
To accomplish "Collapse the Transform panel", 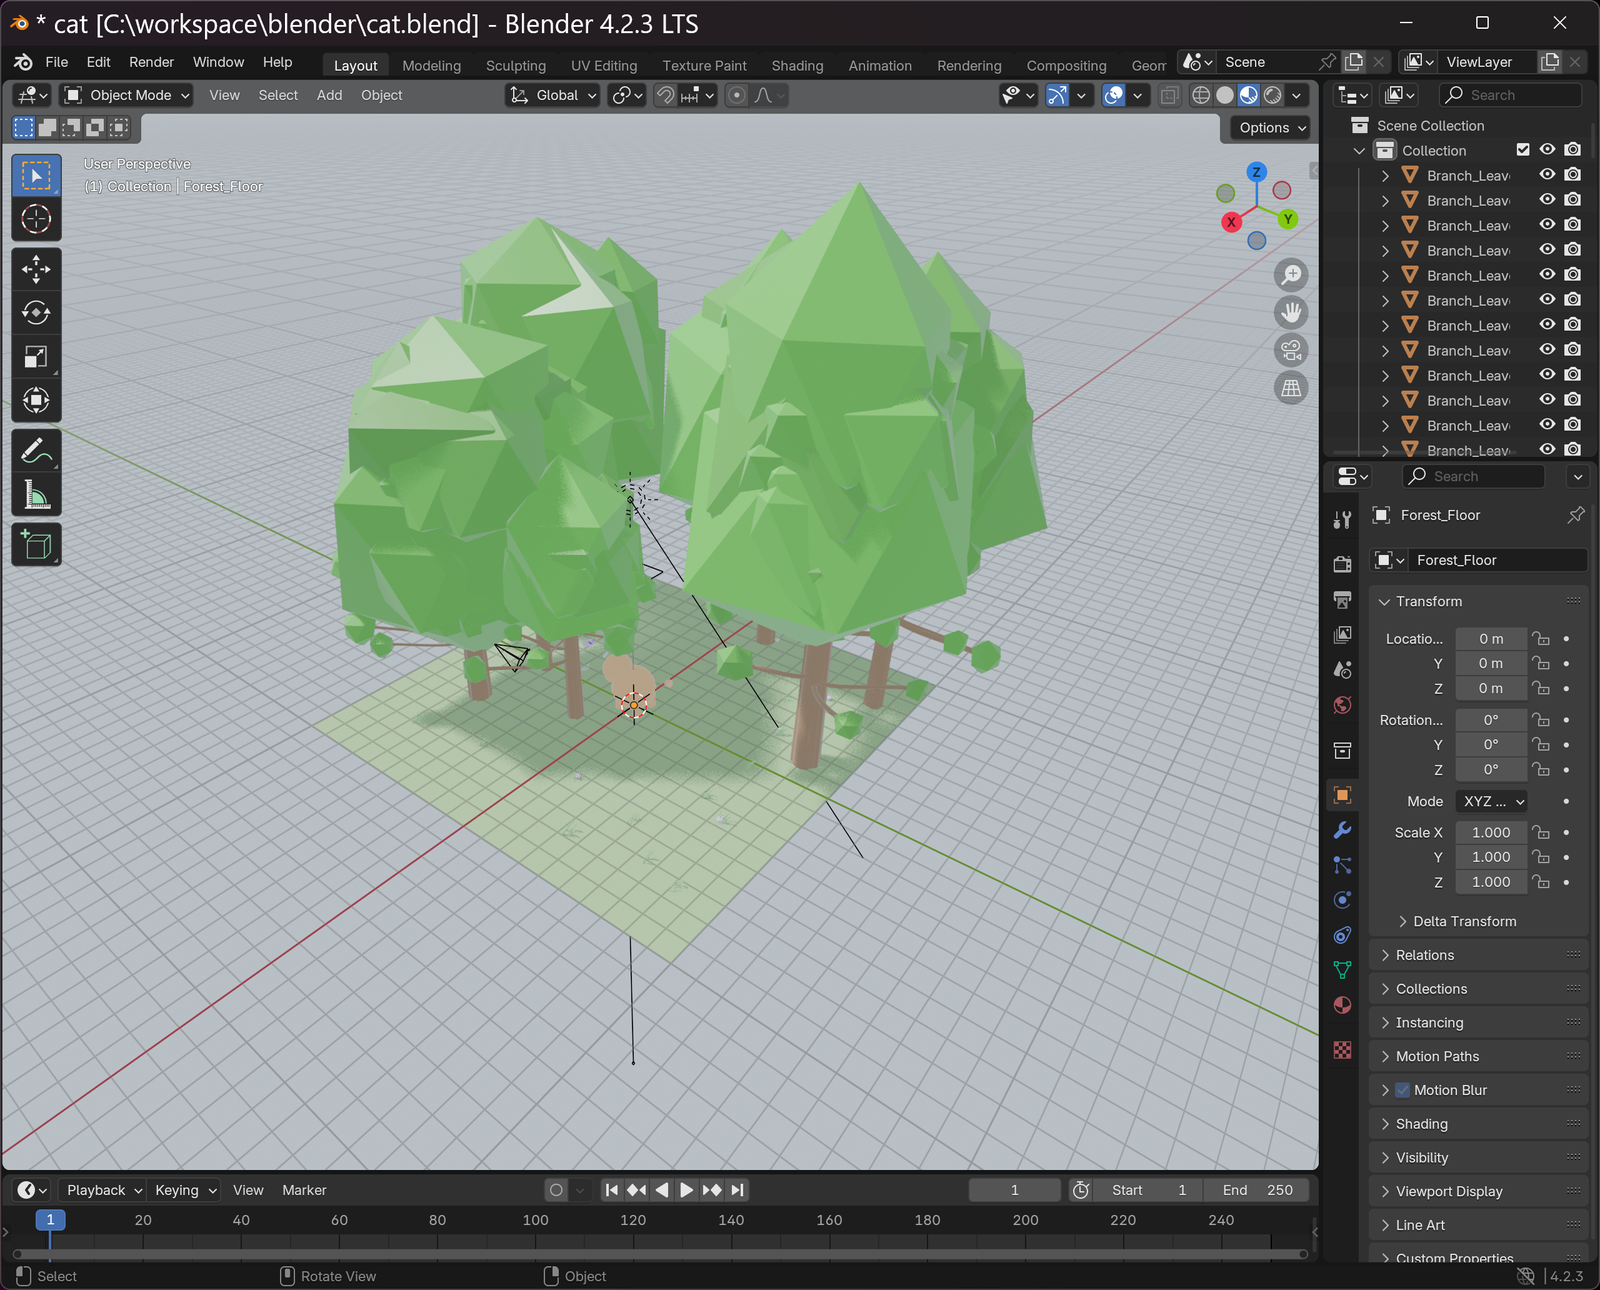I will tap(1429, 601).
